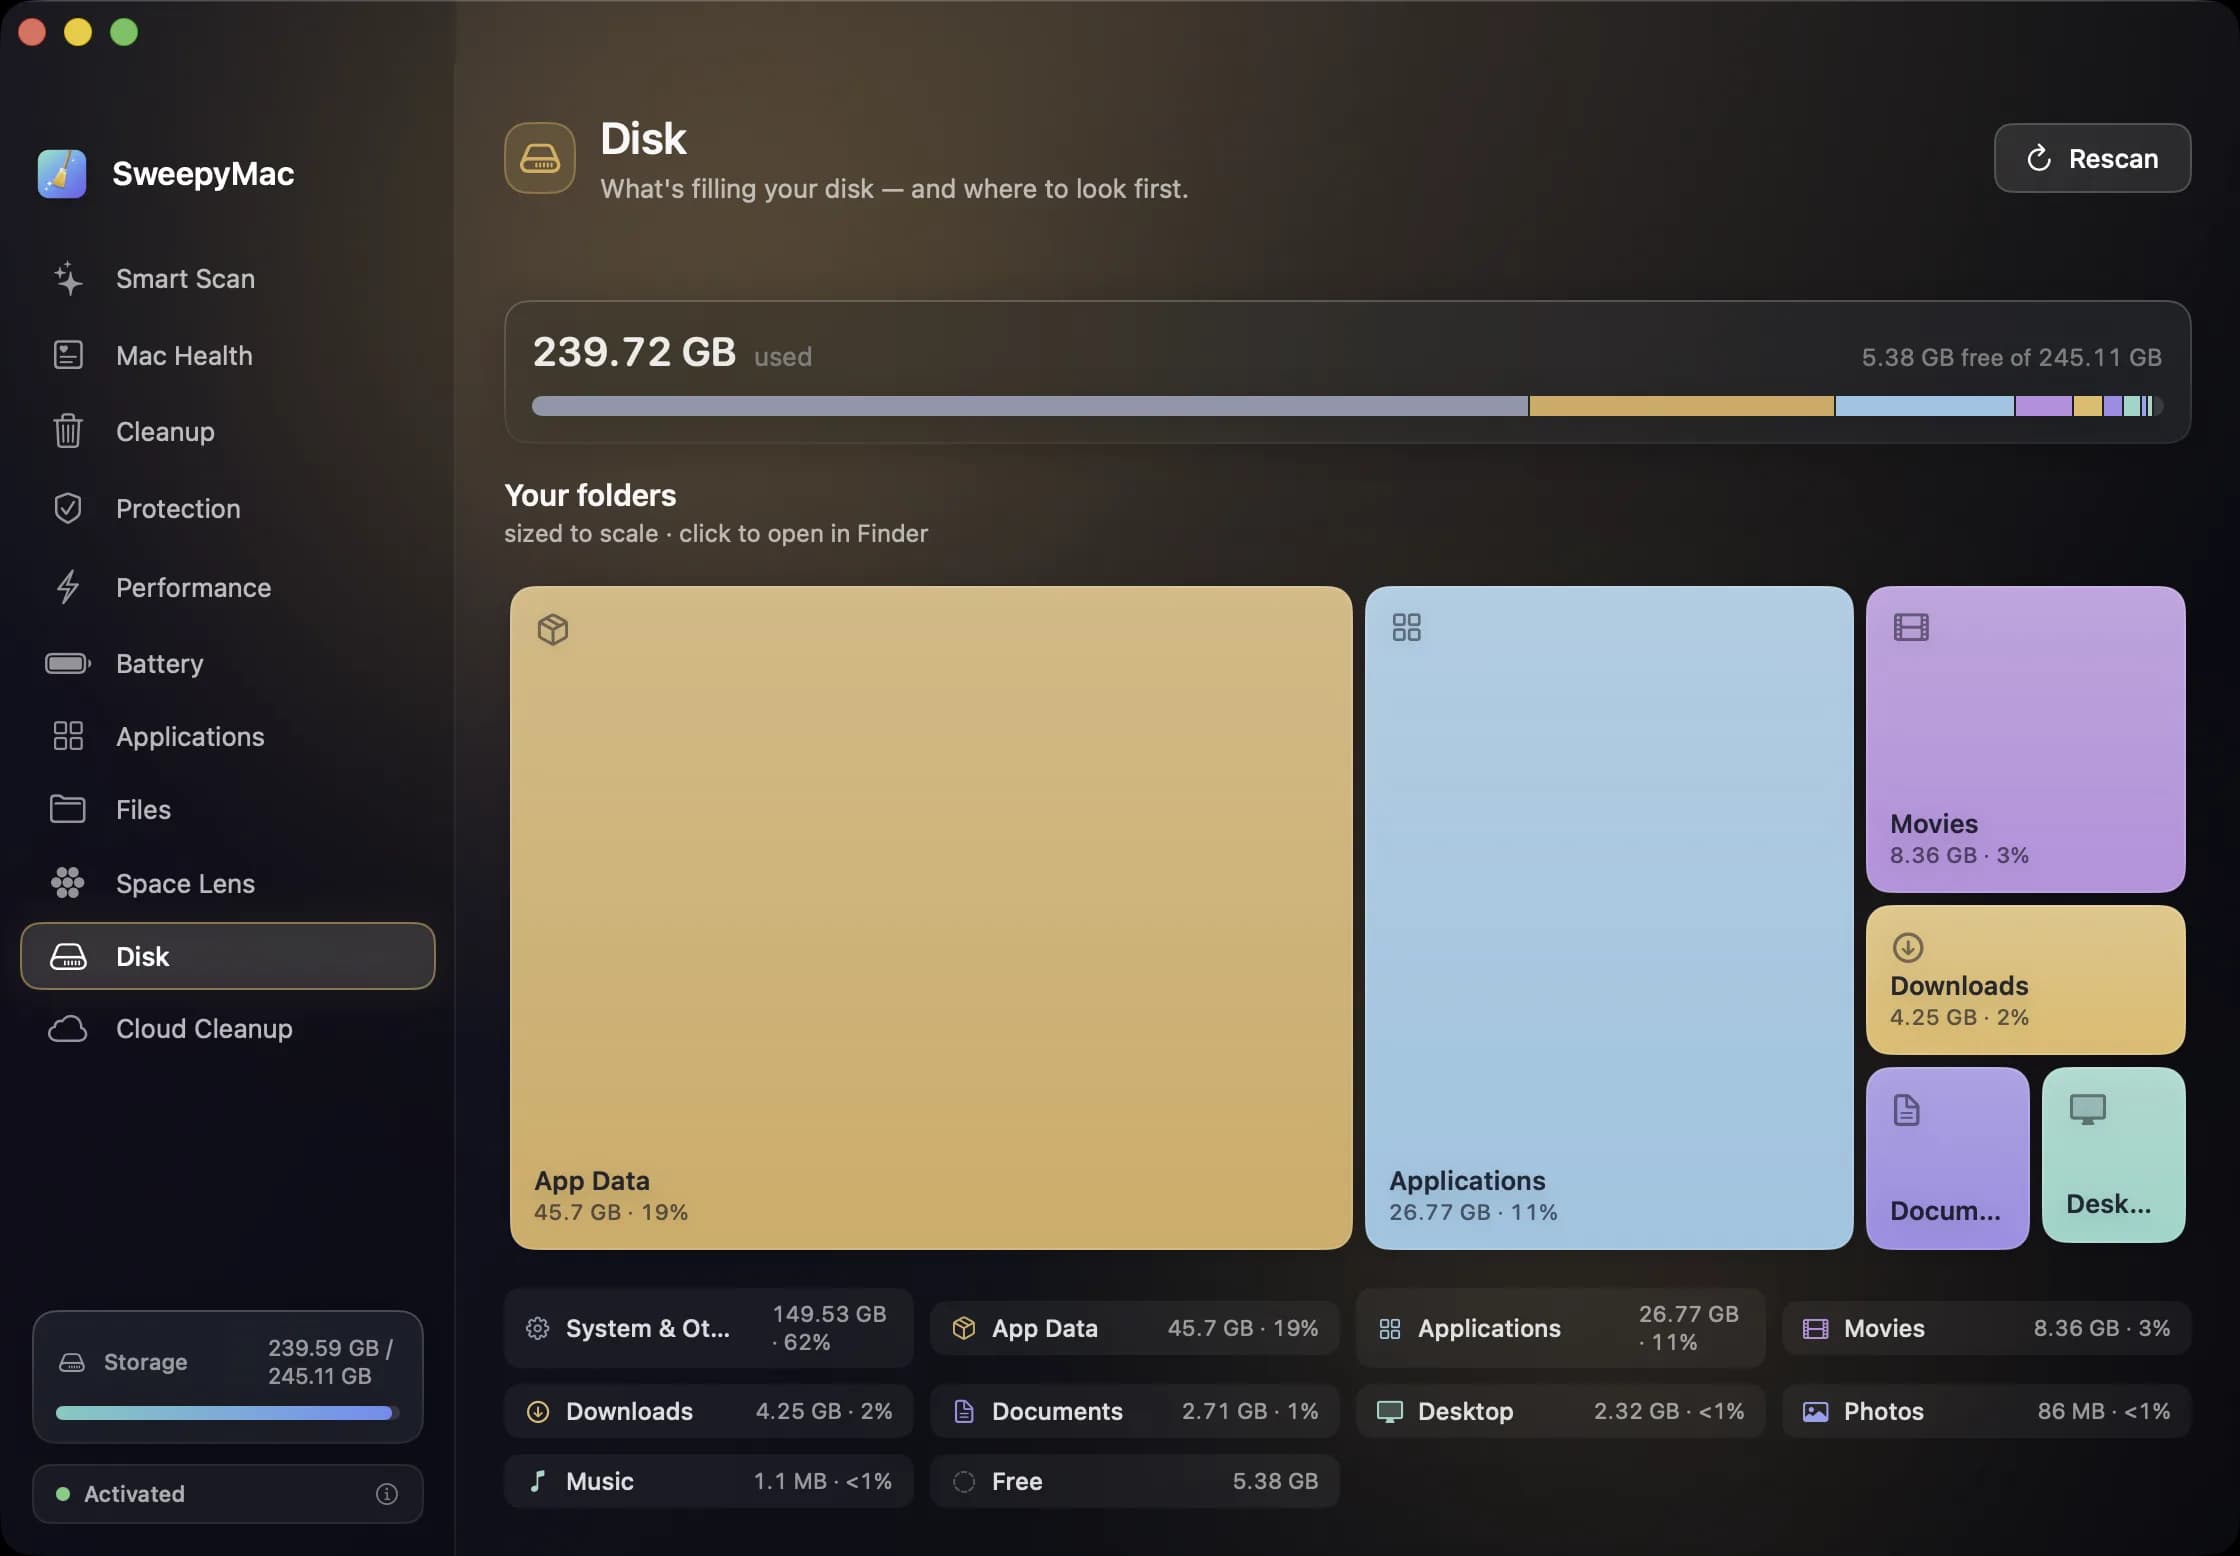
Task: Click the disk usage segmented bar
Action: pos(1347,406)
